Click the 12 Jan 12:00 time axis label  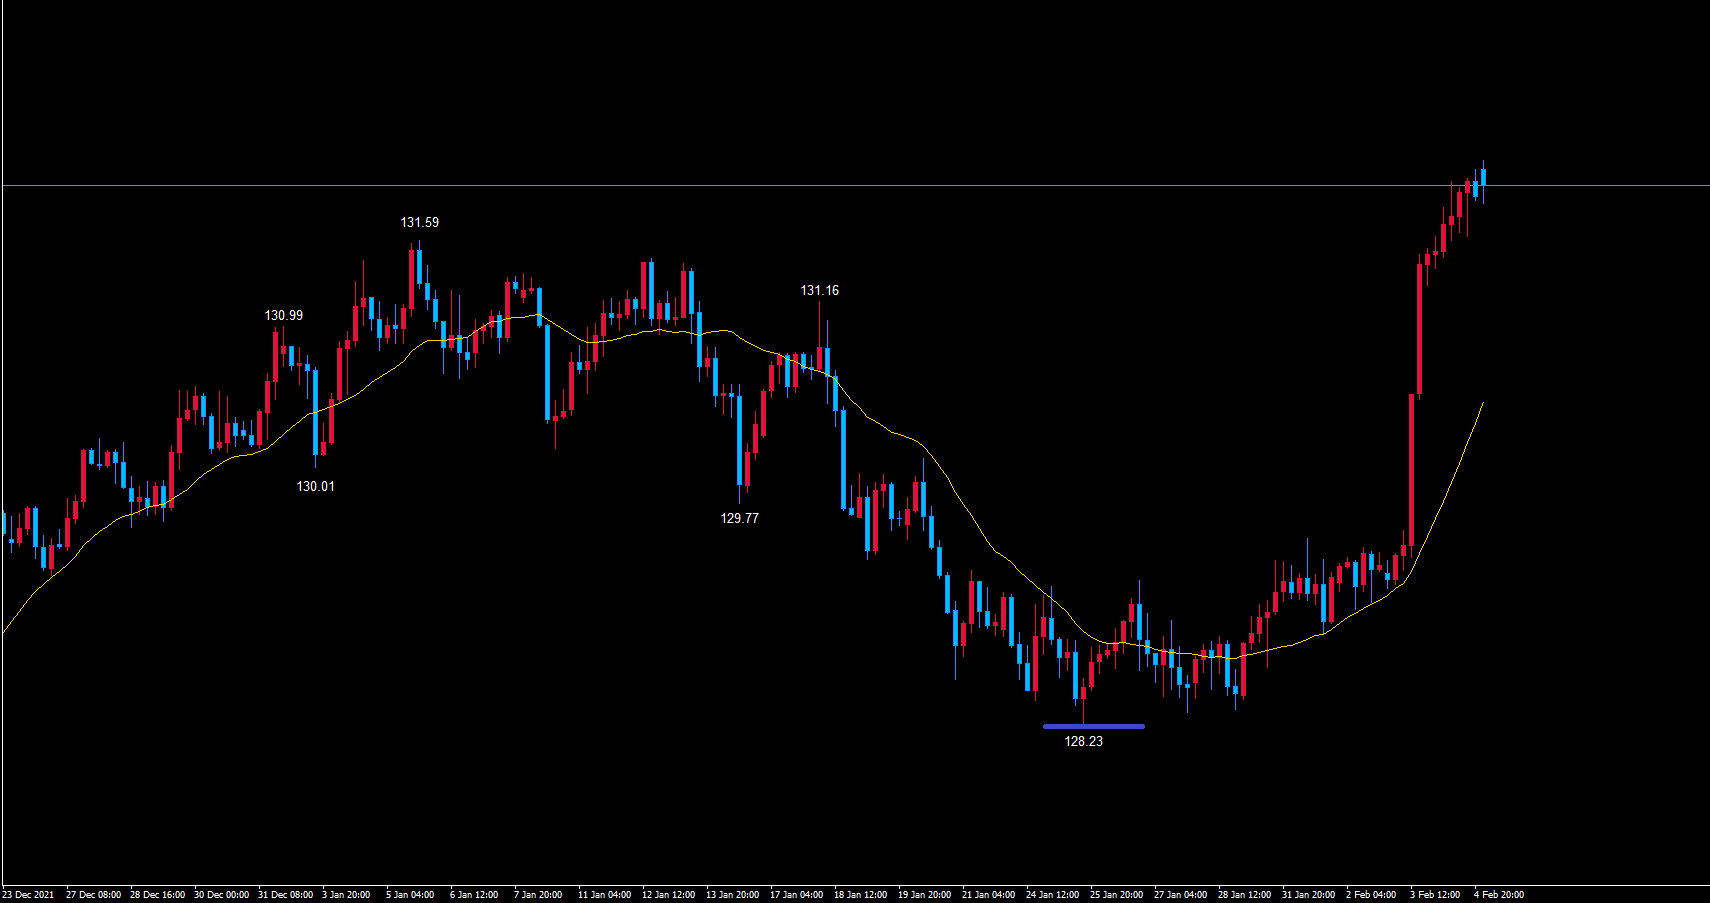(x=668, y=894)
